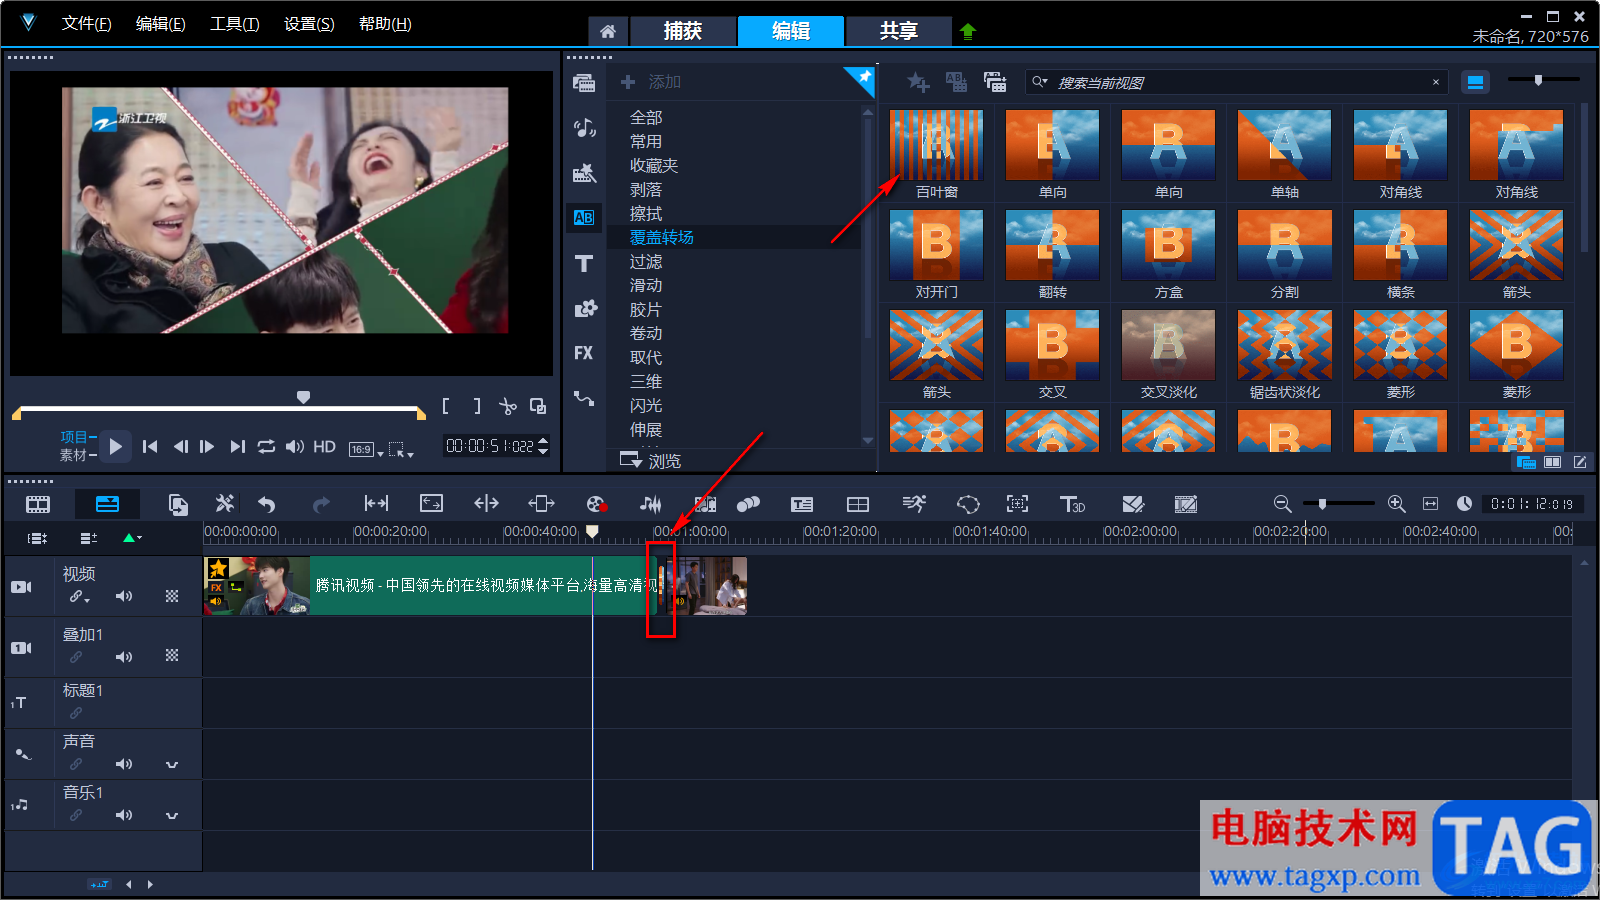This screenshot has width=1600, height=900.
Task: Open the 文件(F) menu
Action: (x=86, y=24)
